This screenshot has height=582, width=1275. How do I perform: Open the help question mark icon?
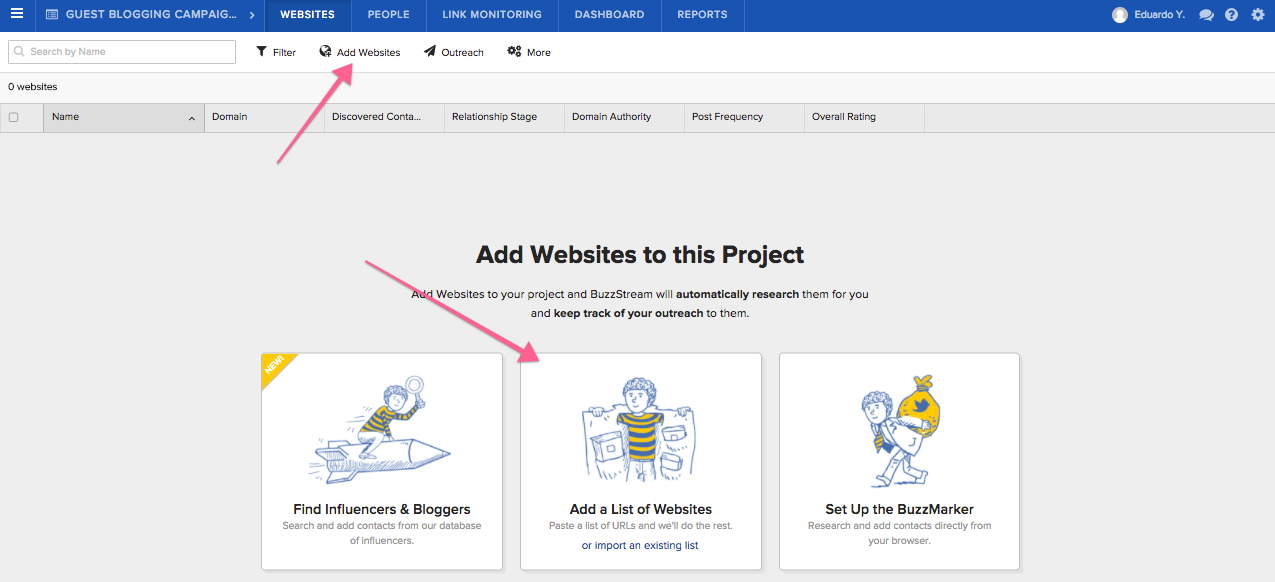pos(1232,15)
